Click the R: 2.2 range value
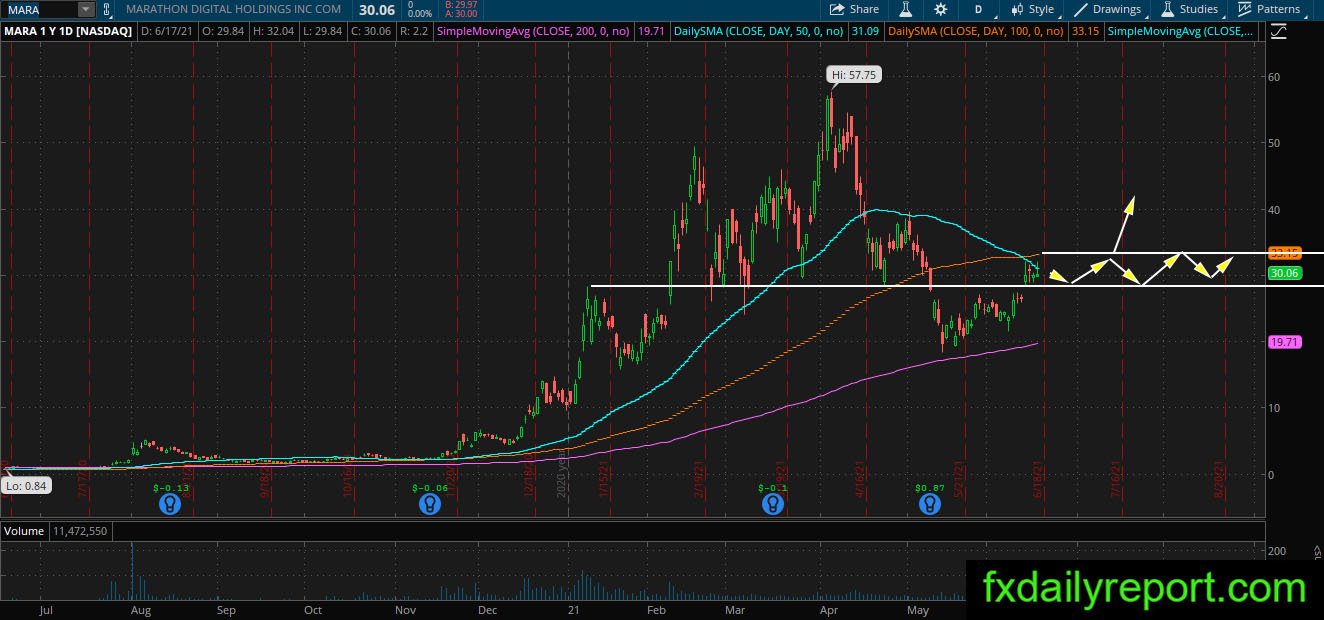1324x620 pixels. click(x=415, y=32)
